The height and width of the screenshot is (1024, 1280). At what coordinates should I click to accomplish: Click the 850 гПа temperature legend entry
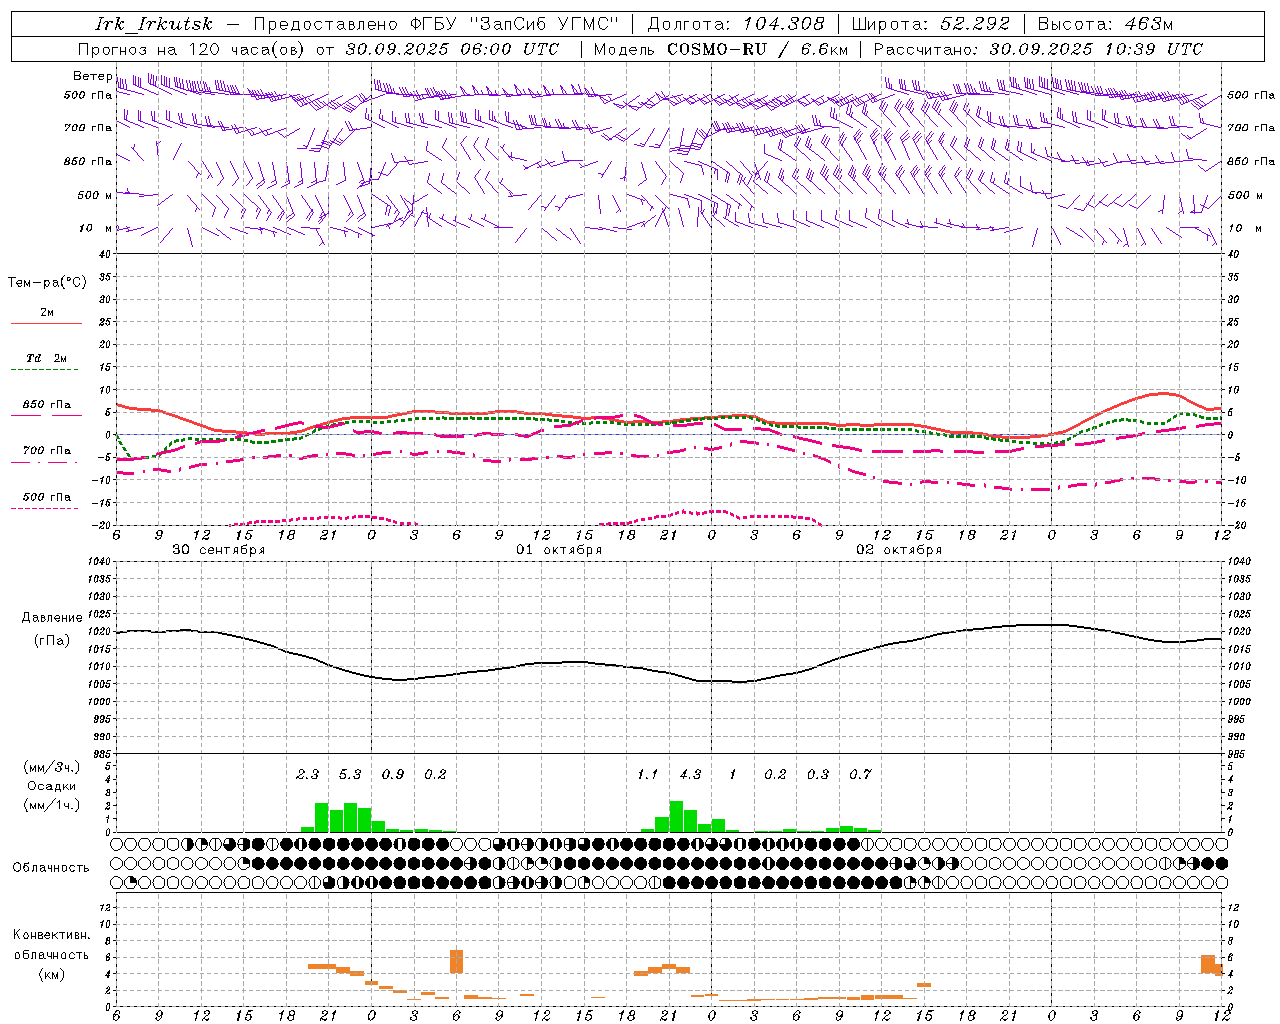47,405
